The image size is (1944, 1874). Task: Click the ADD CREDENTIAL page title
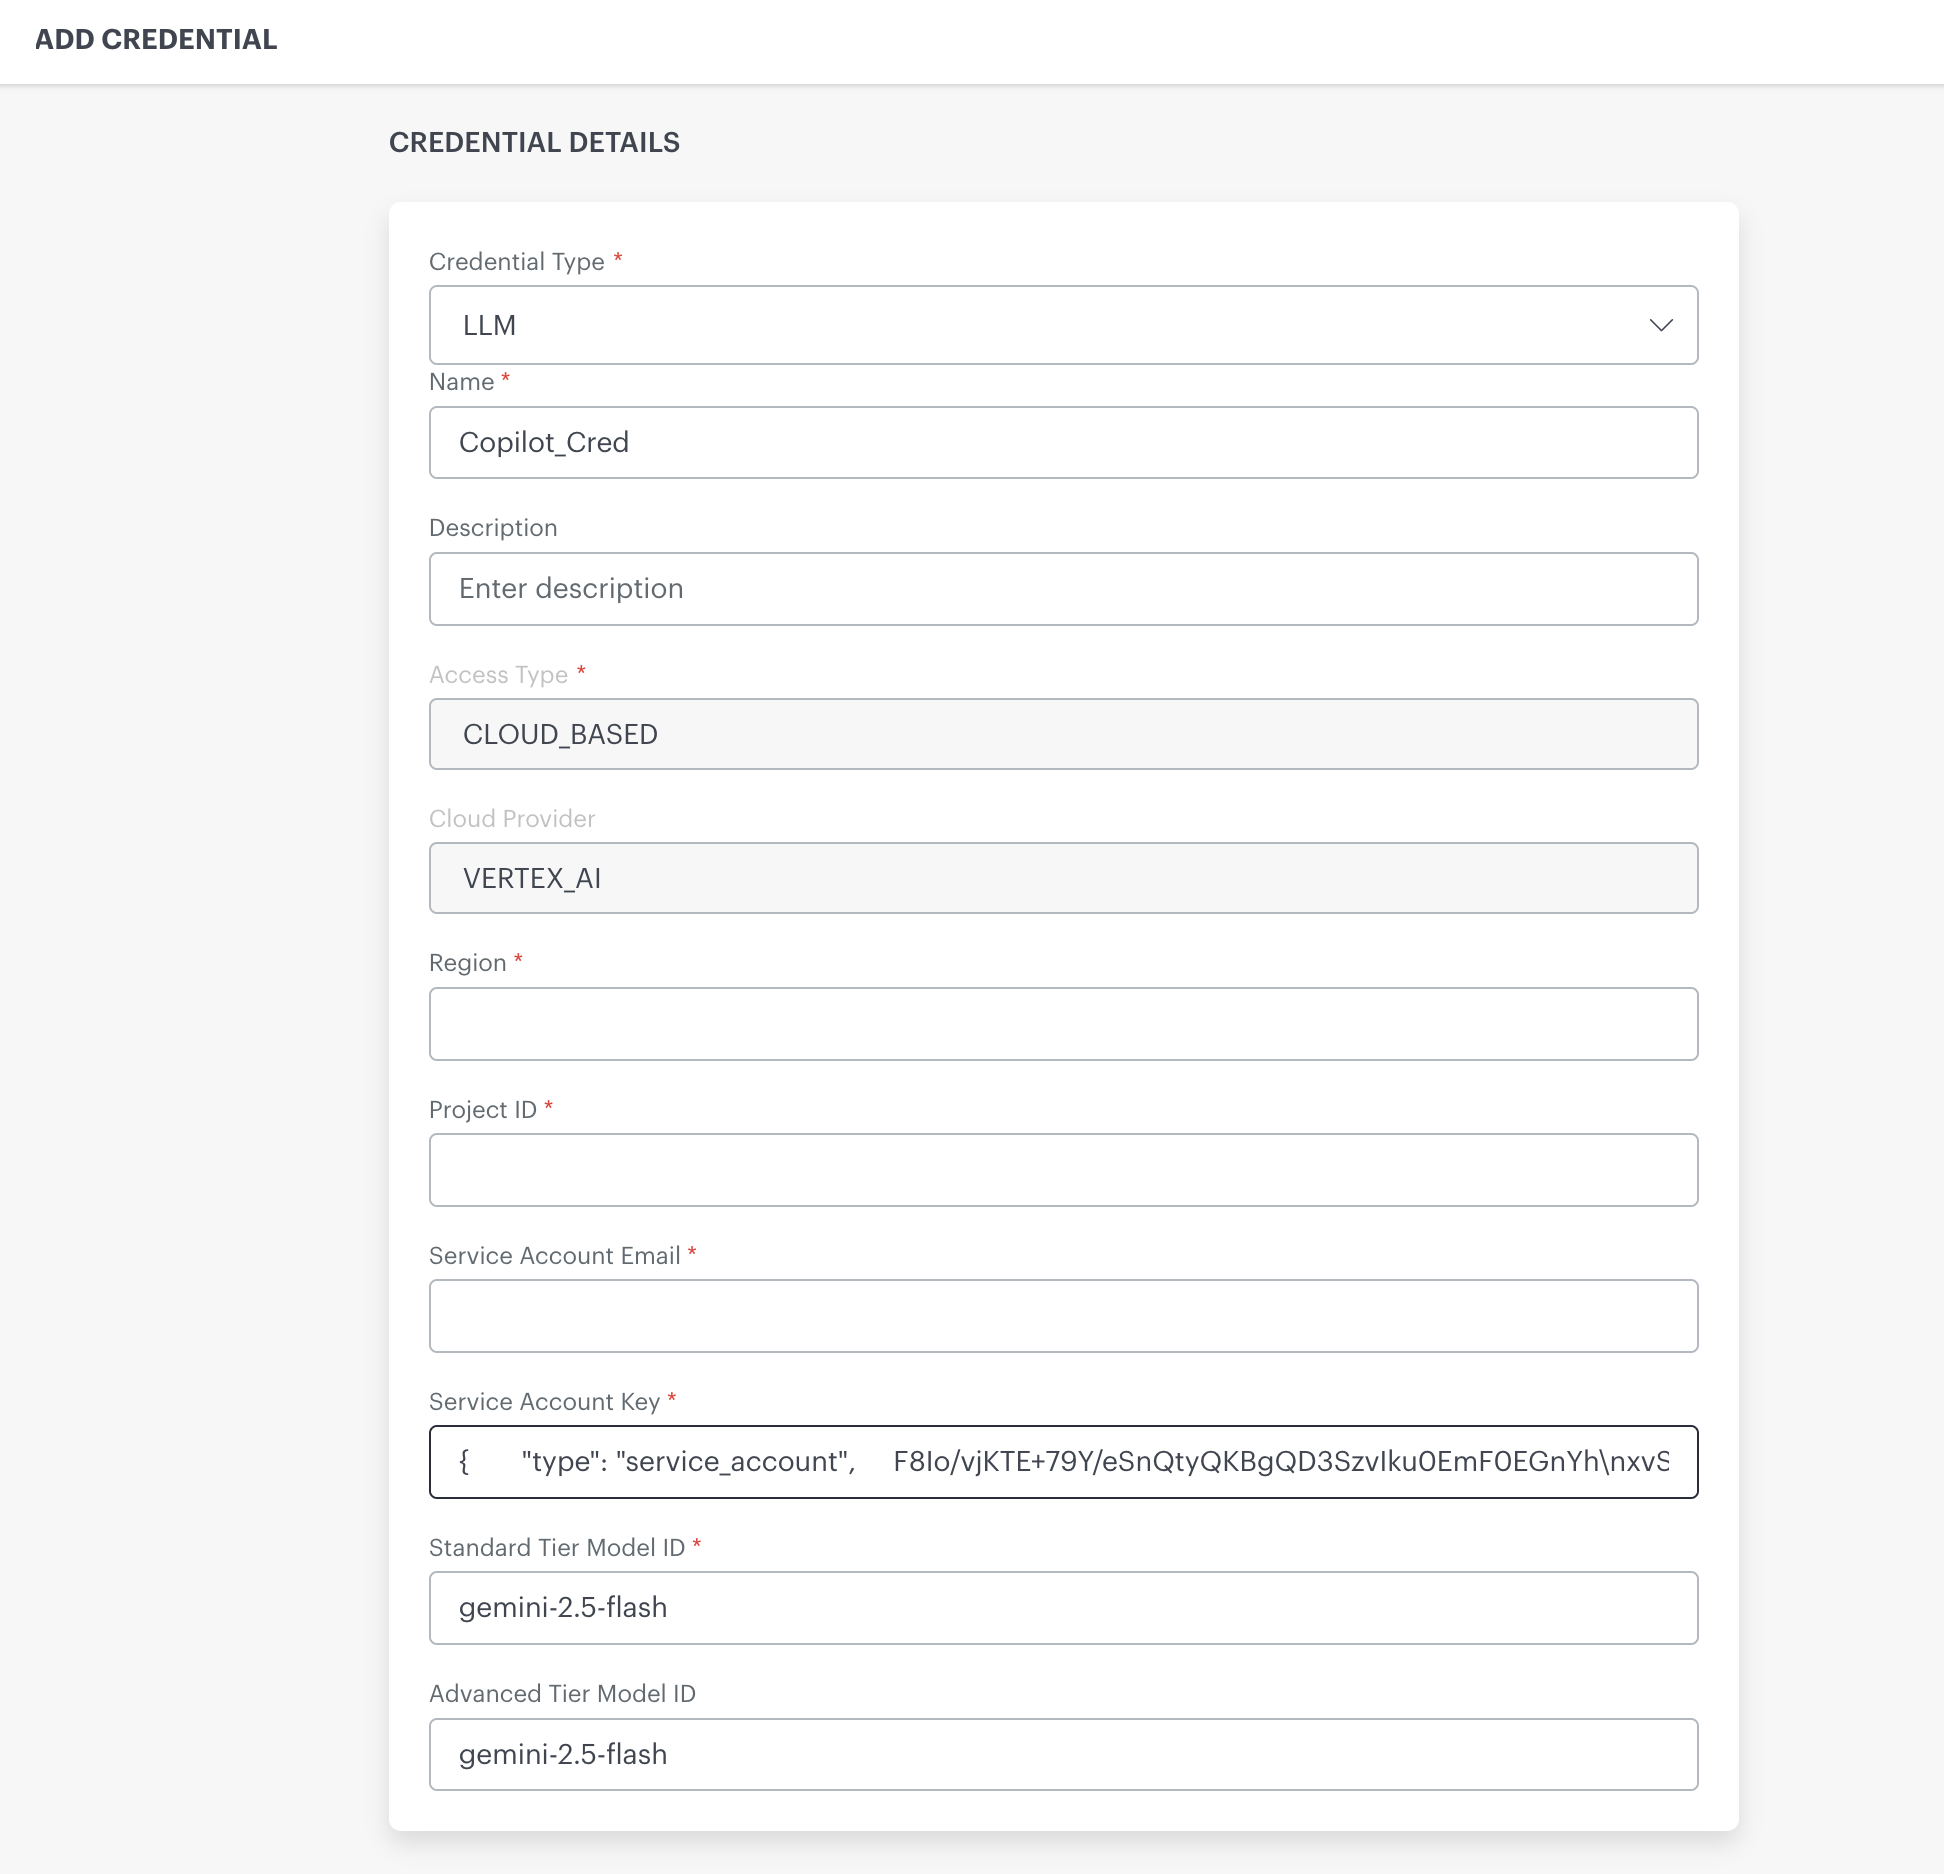click(x=156, y=39)
